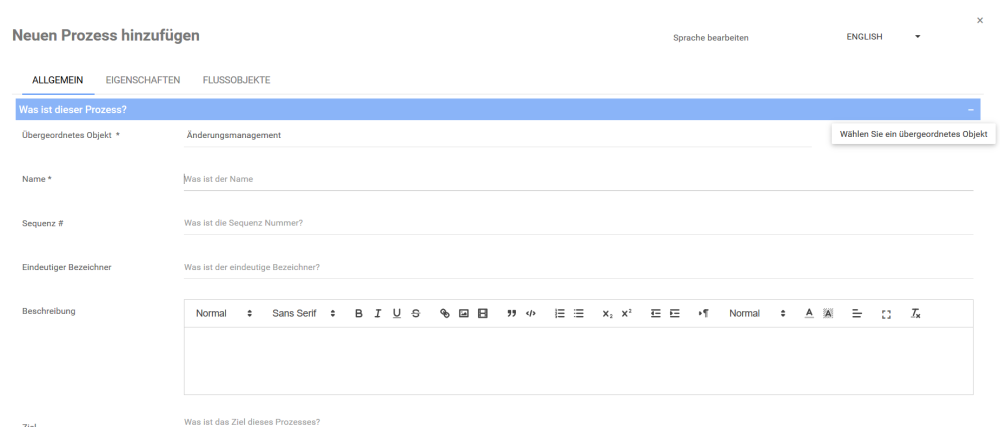Open the text alignment options
Viewport: 1000px width, 427px height.
(x=857, y=314)
